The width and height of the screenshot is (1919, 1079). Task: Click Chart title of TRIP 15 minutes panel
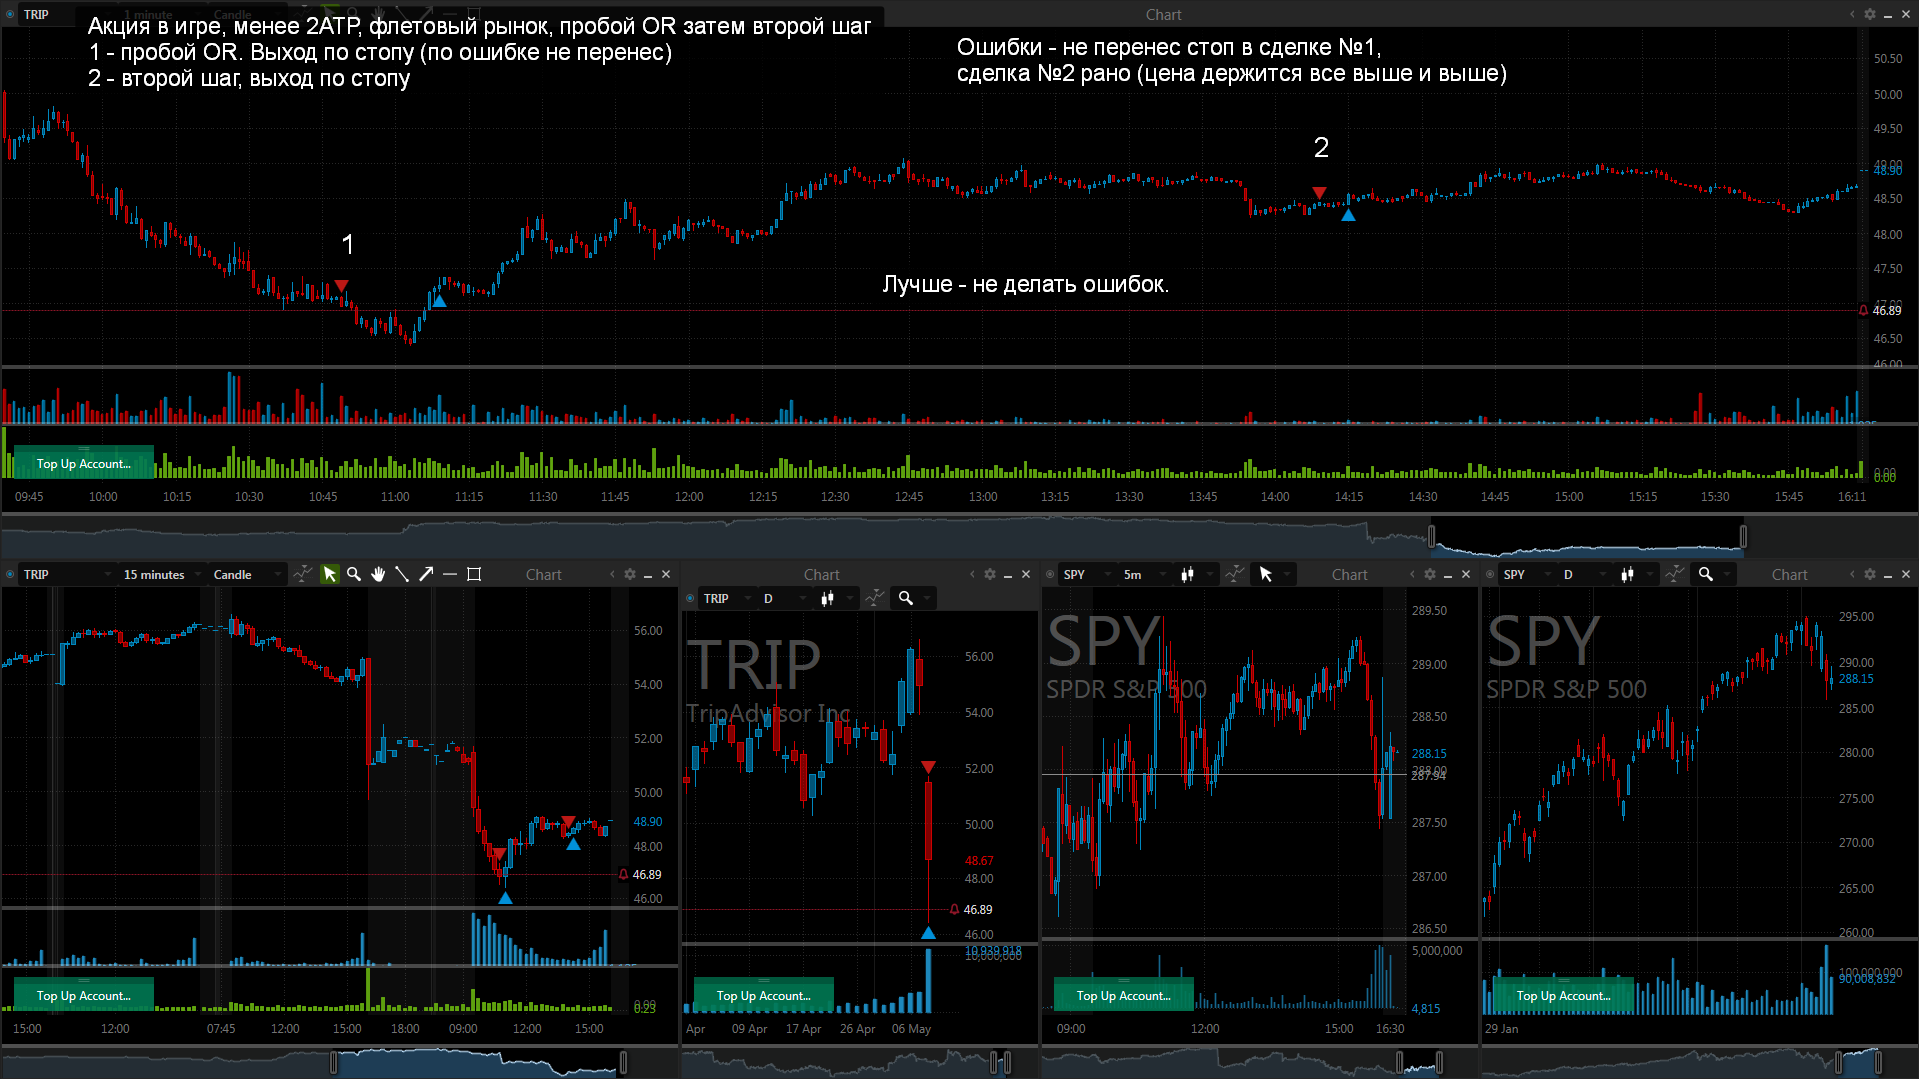click(x=543, y=575)
